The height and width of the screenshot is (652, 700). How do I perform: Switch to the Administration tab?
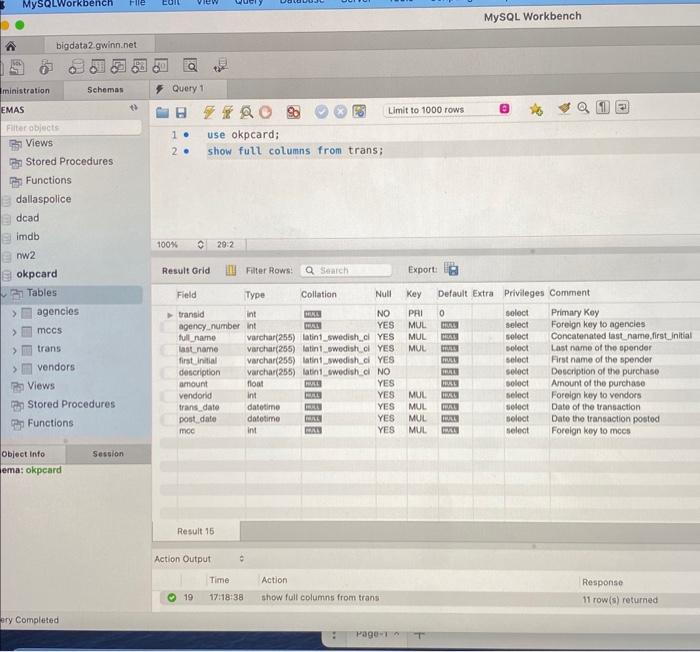pyautogui.click(x=31, y=90)
